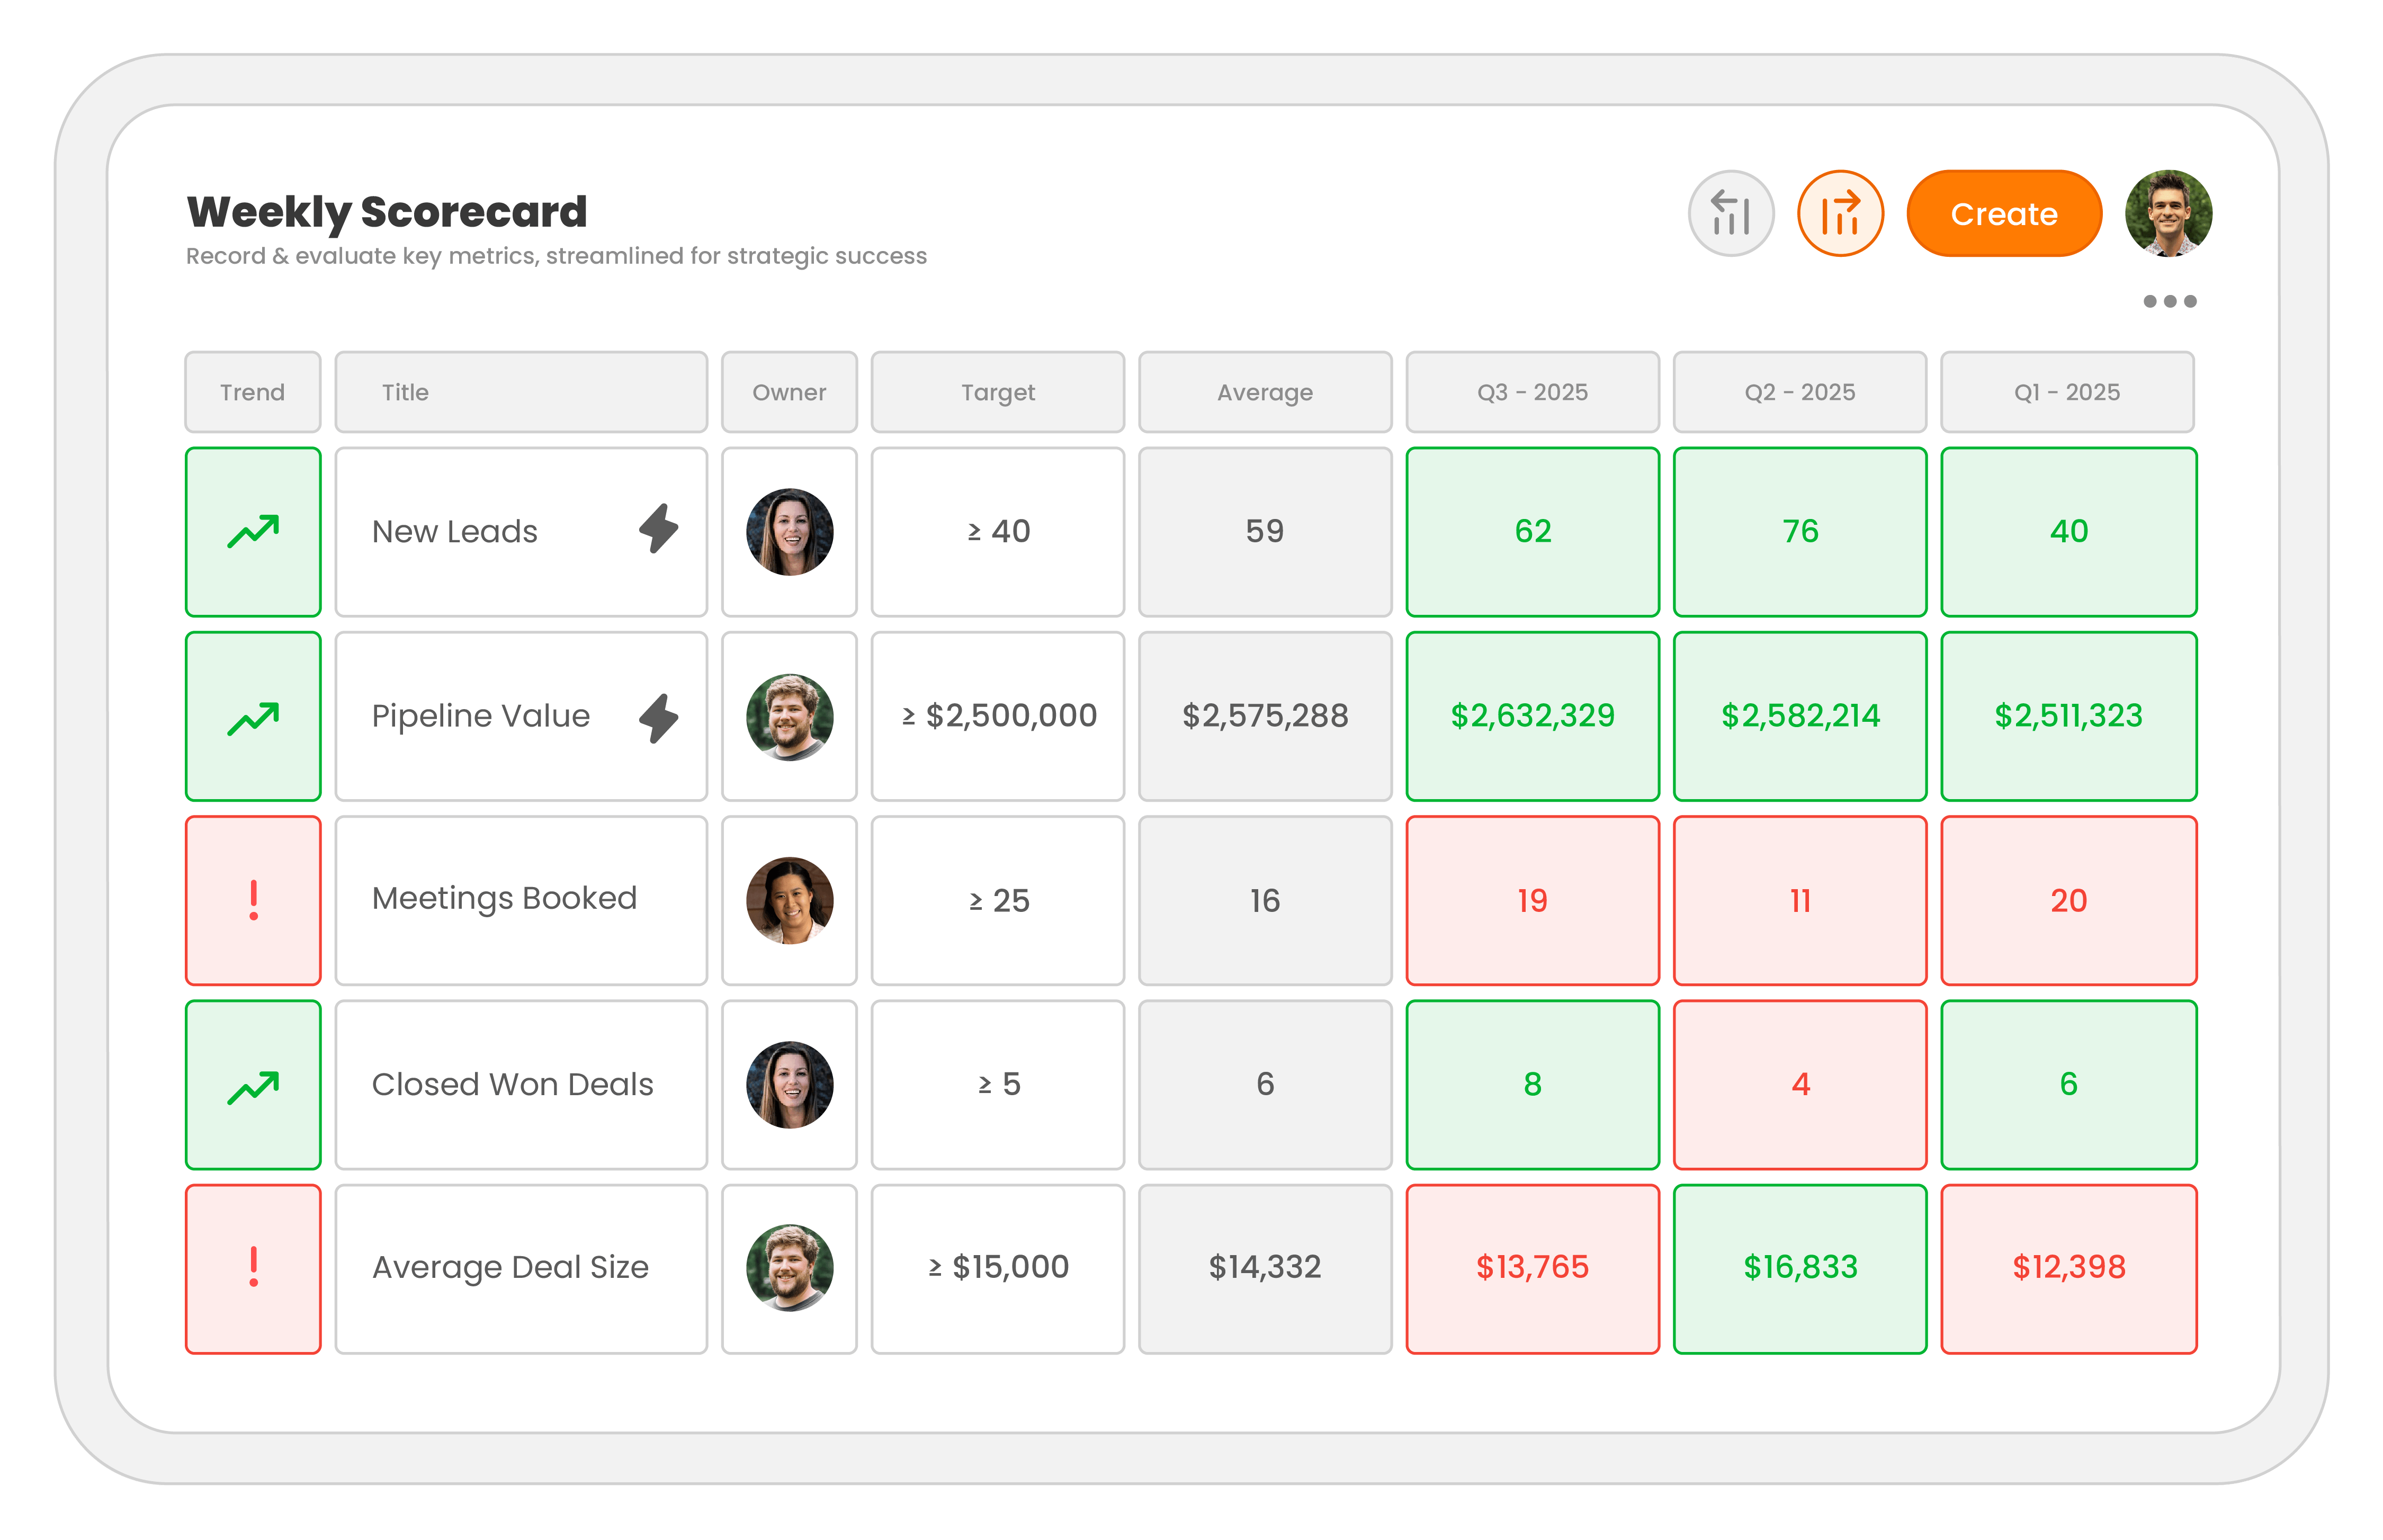
Task: Open the Owner column header
Action: tap(789, 392)
